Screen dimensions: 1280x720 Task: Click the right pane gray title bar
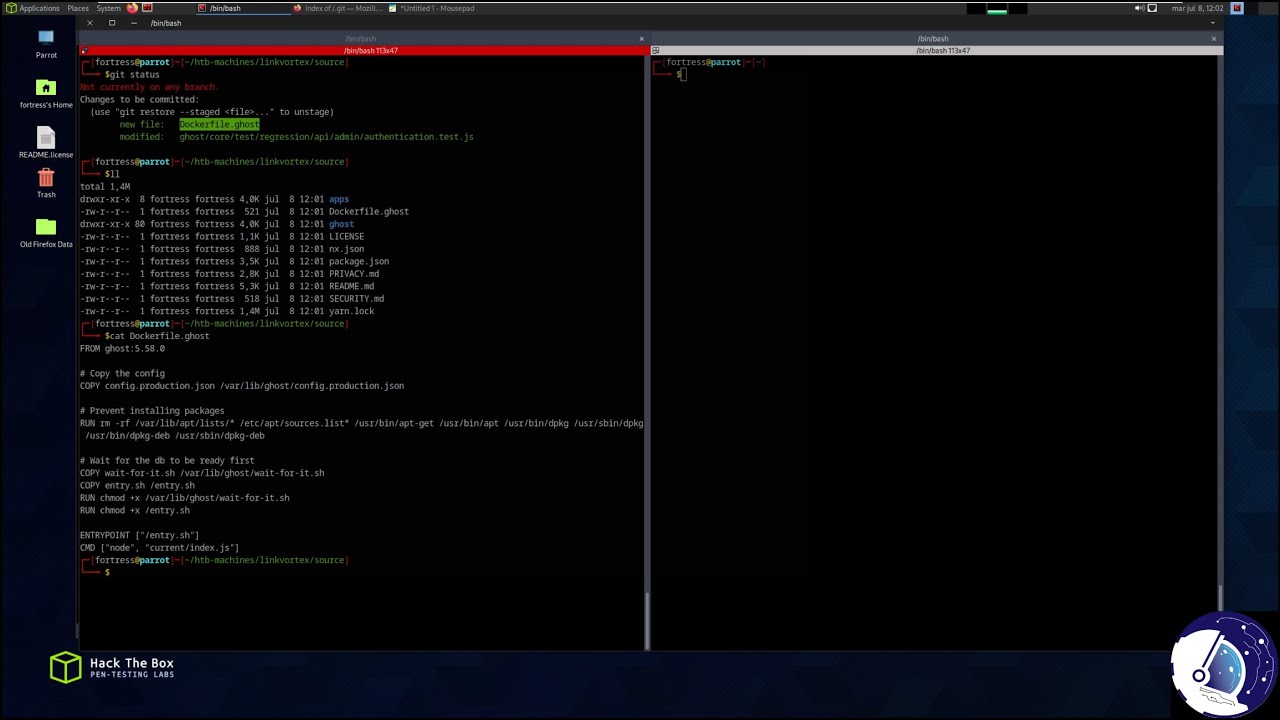point(940,51)
